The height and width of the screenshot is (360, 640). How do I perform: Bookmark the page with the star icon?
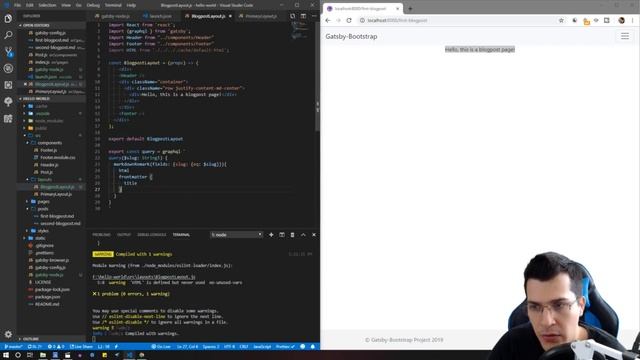pyautogui.click(x=561, y=20)
